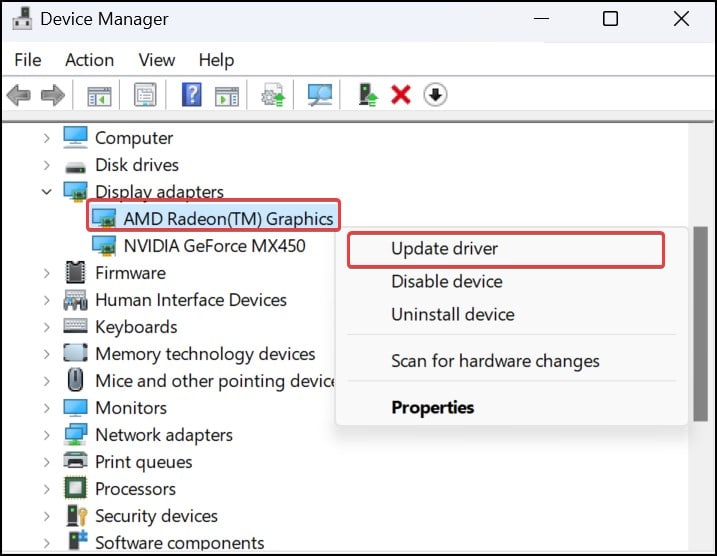Image resolution: width=717 pixels, height=556 pixels.
Task: Click the Display adapters category icon
Action: coord(75,192)
